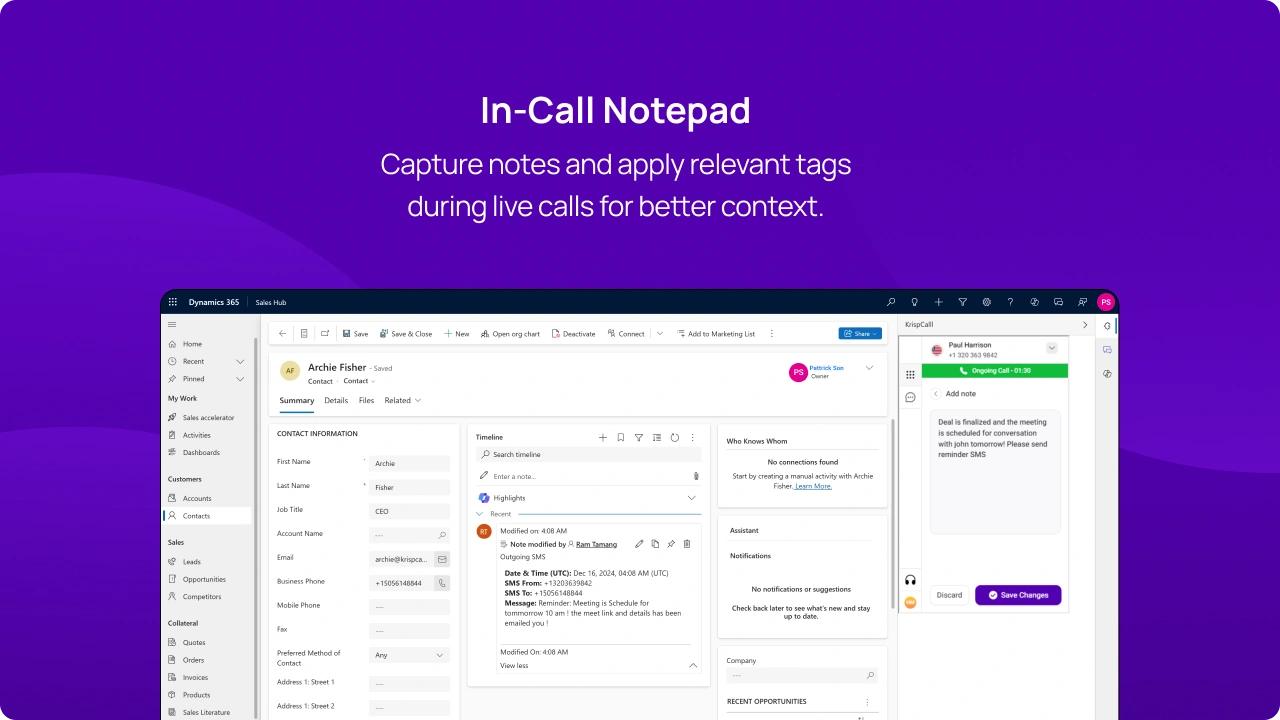
Task: Open the settings gear in top bar
Action: [986, 302]
